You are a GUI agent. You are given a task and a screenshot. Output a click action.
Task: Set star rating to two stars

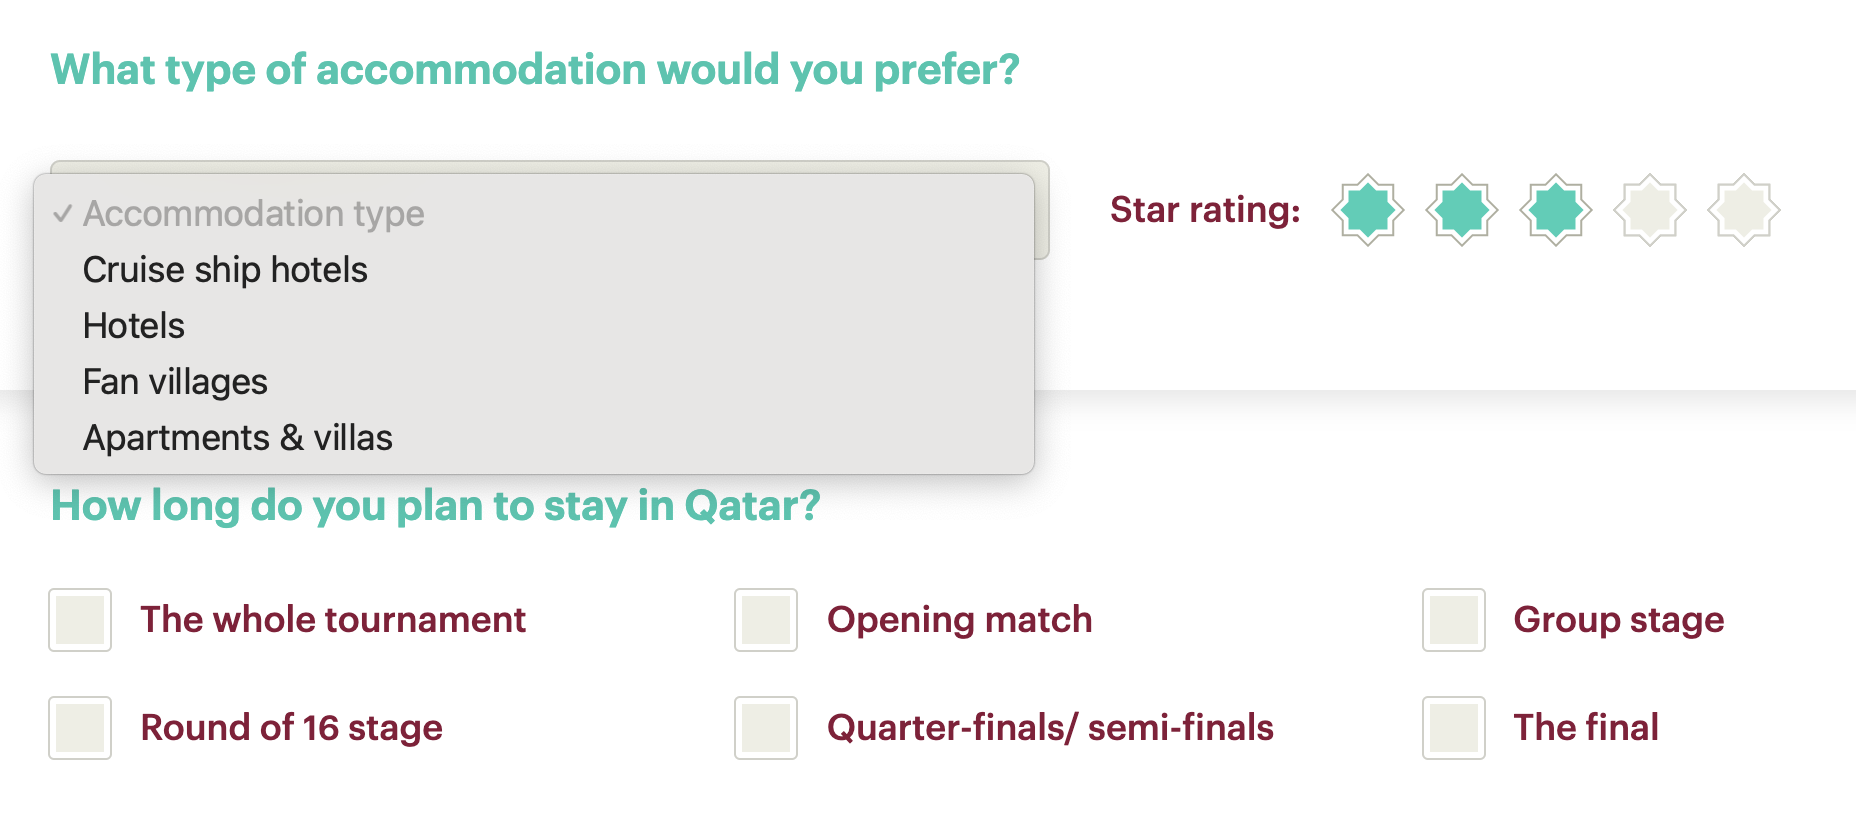point(1461,210)
